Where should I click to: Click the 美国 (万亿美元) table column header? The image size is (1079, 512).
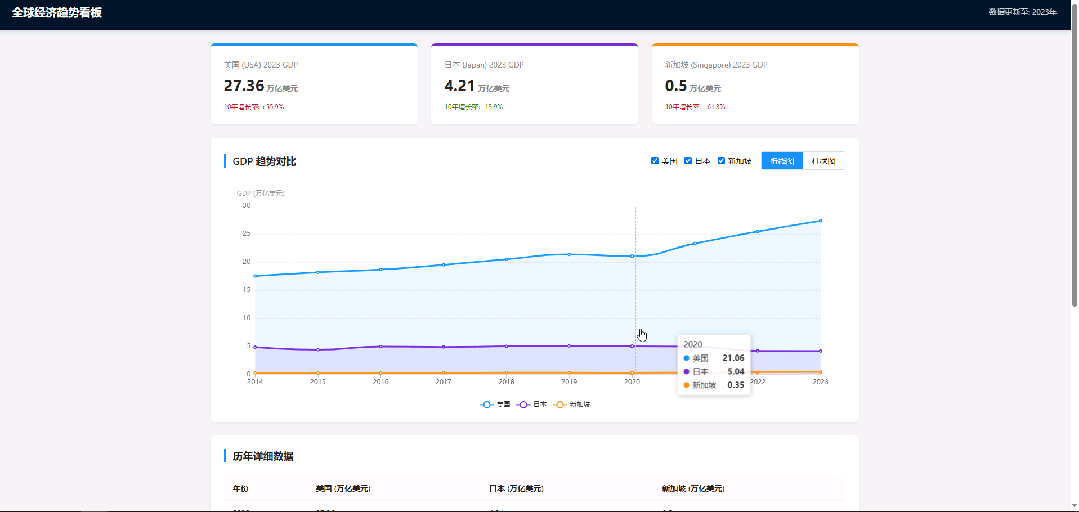(x=343, y=489)
